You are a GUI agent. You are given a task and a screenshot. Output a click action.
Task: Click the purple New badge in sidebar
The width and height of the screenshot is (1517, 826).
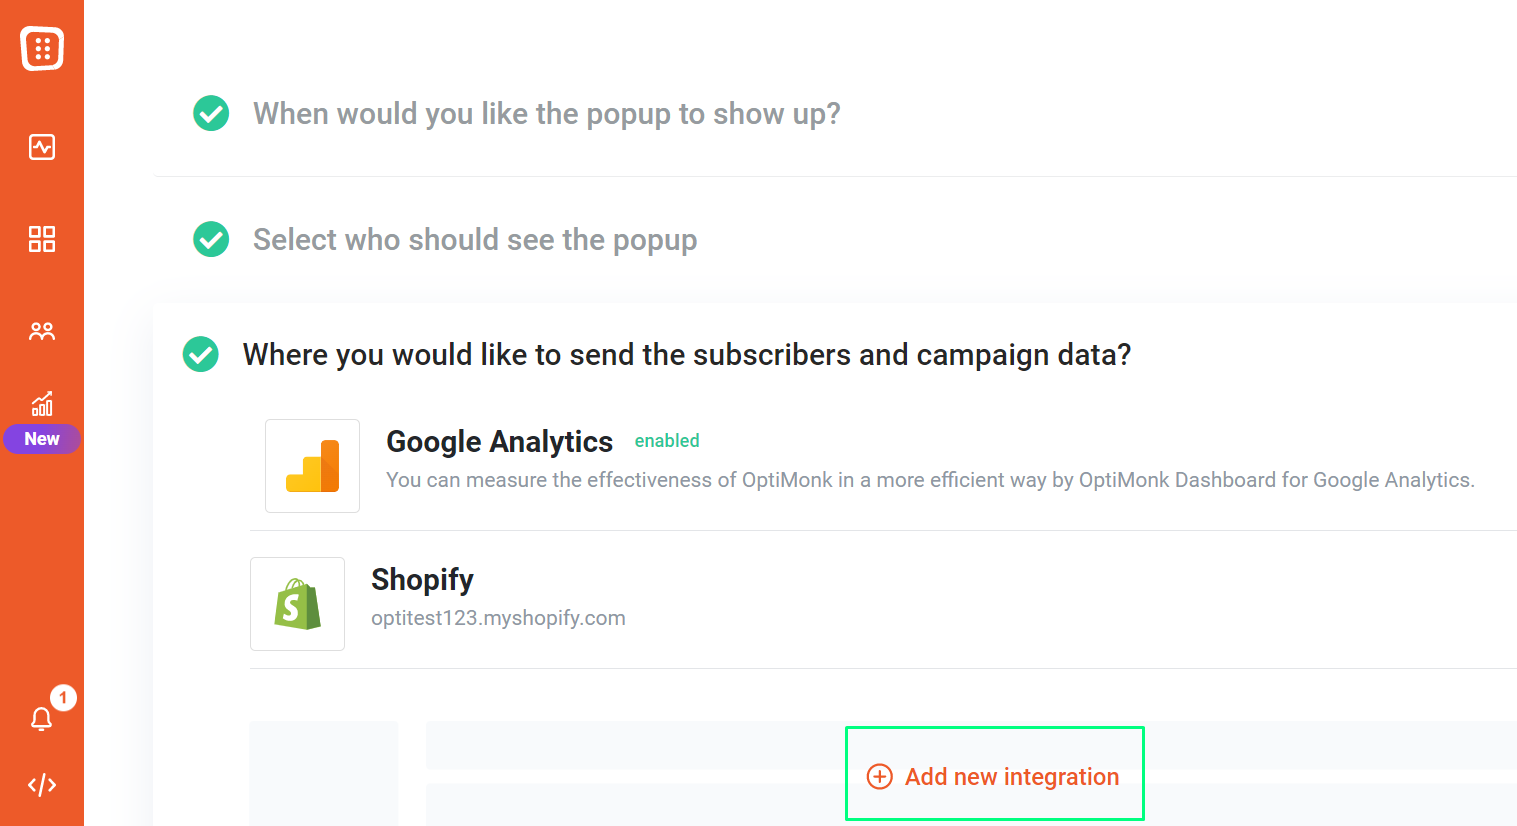click(42, 439)
